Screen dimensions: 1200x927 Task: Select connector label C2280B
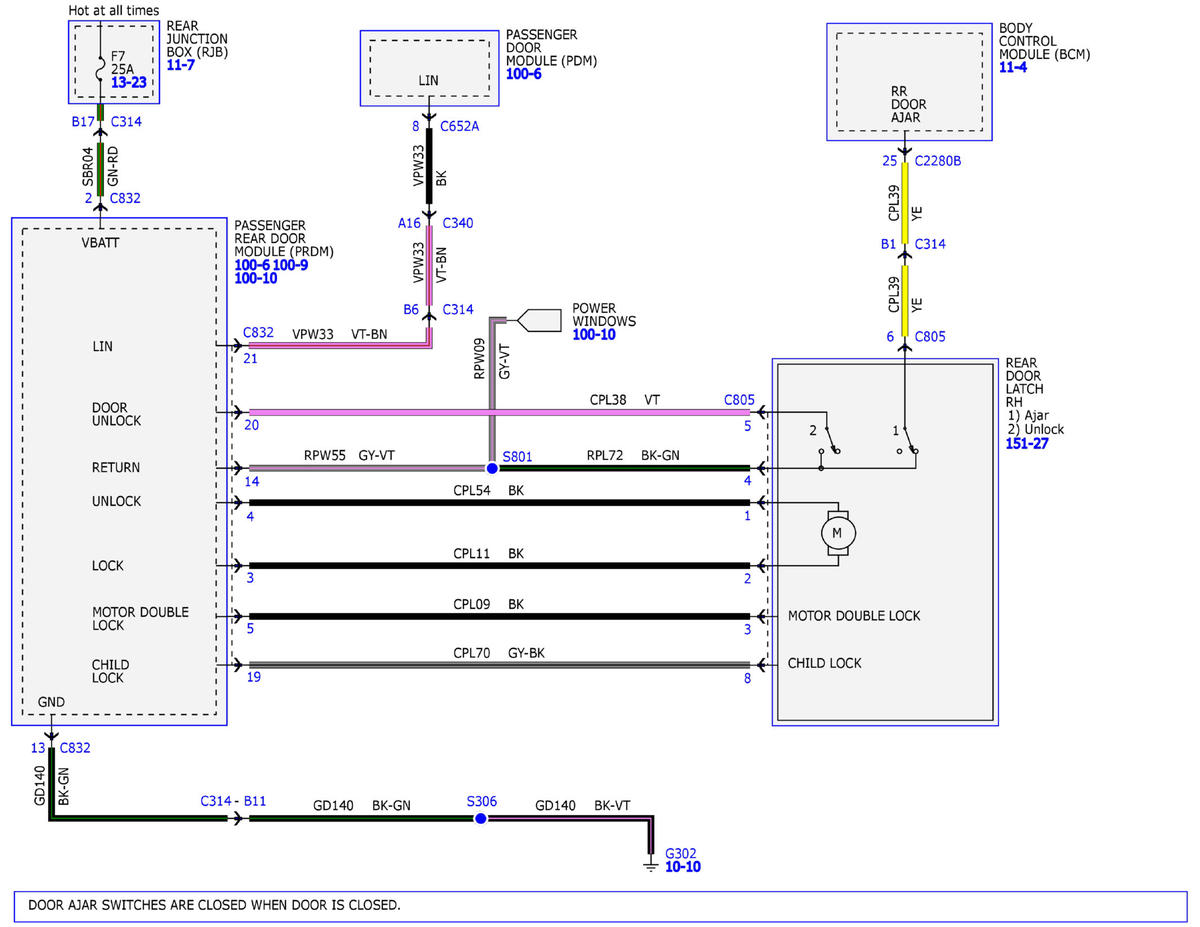pyautogui.click(x=938, y=160)
